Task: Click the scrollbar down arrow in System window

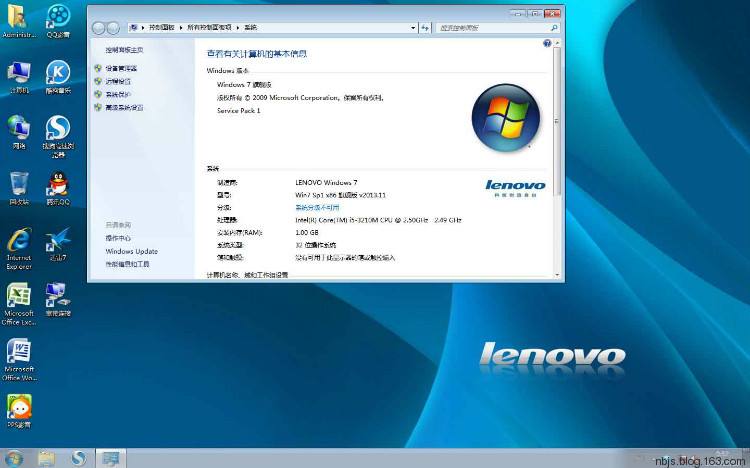Action: coord(557,275)
